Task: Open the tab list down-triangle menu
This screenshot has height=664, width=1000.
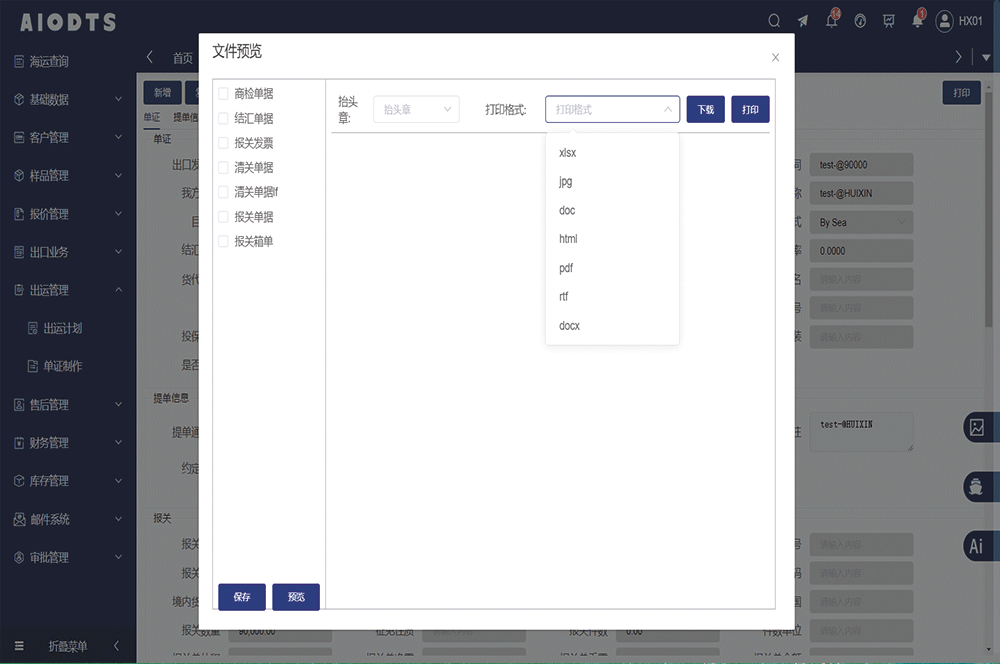Action: click(x=986, y=57)
